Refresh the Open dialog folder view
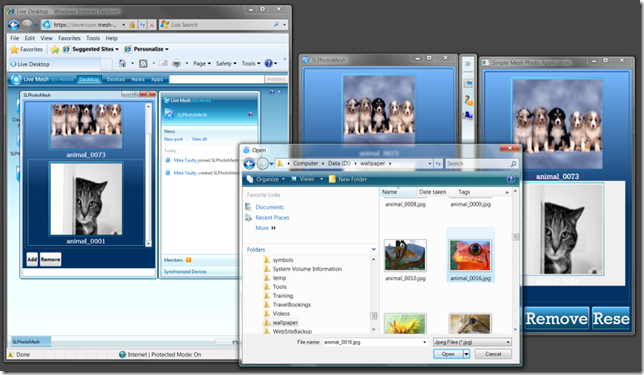 tap(438, 163)
